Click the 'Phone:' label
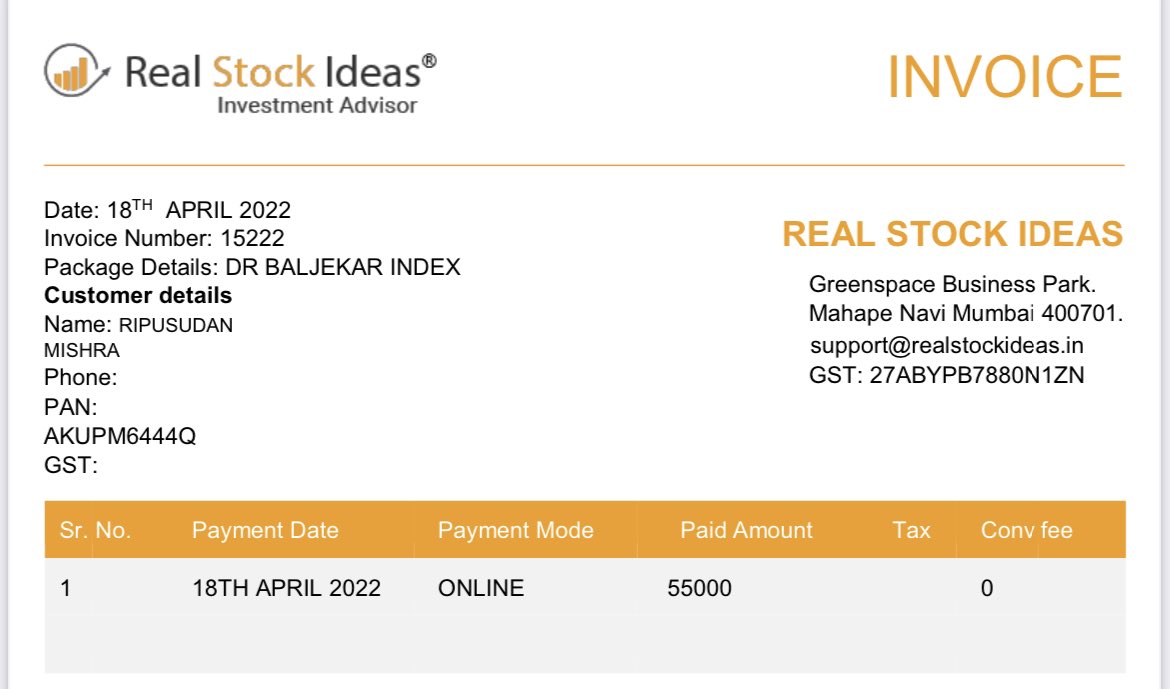The image size is (1170, 689). click(x=81, y=377)
